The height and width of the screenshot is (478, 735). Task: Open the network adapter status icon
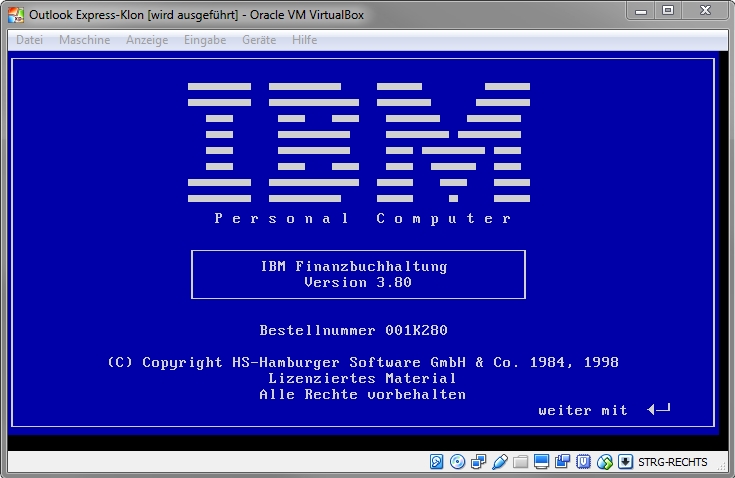(478, 462)
